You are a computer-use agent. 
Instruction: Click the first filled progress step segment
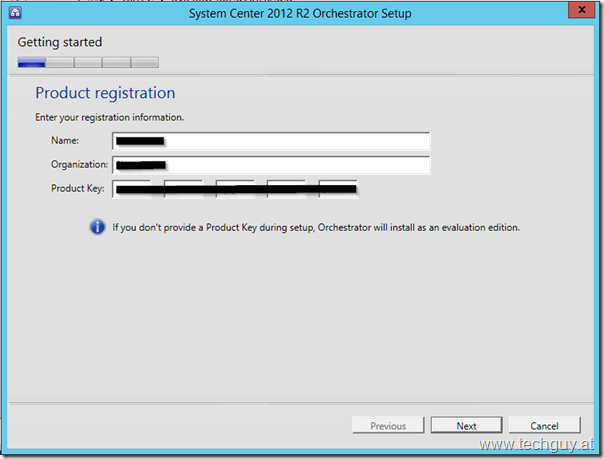pos(31,62)
